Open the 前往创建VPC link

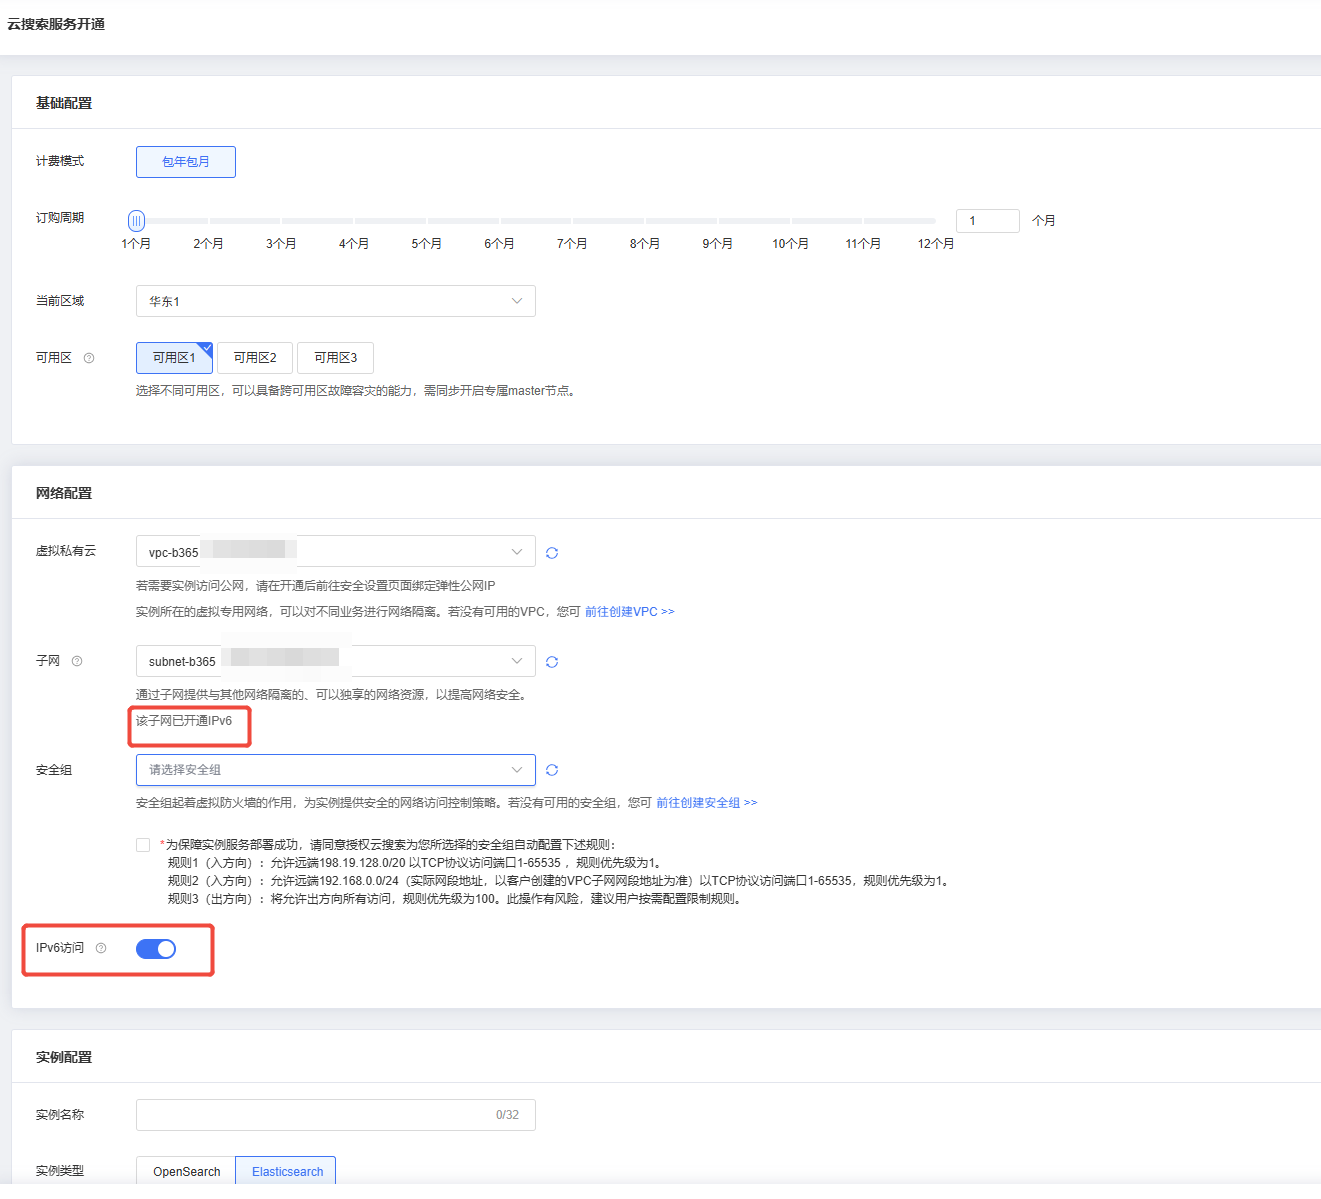[629, 612]
